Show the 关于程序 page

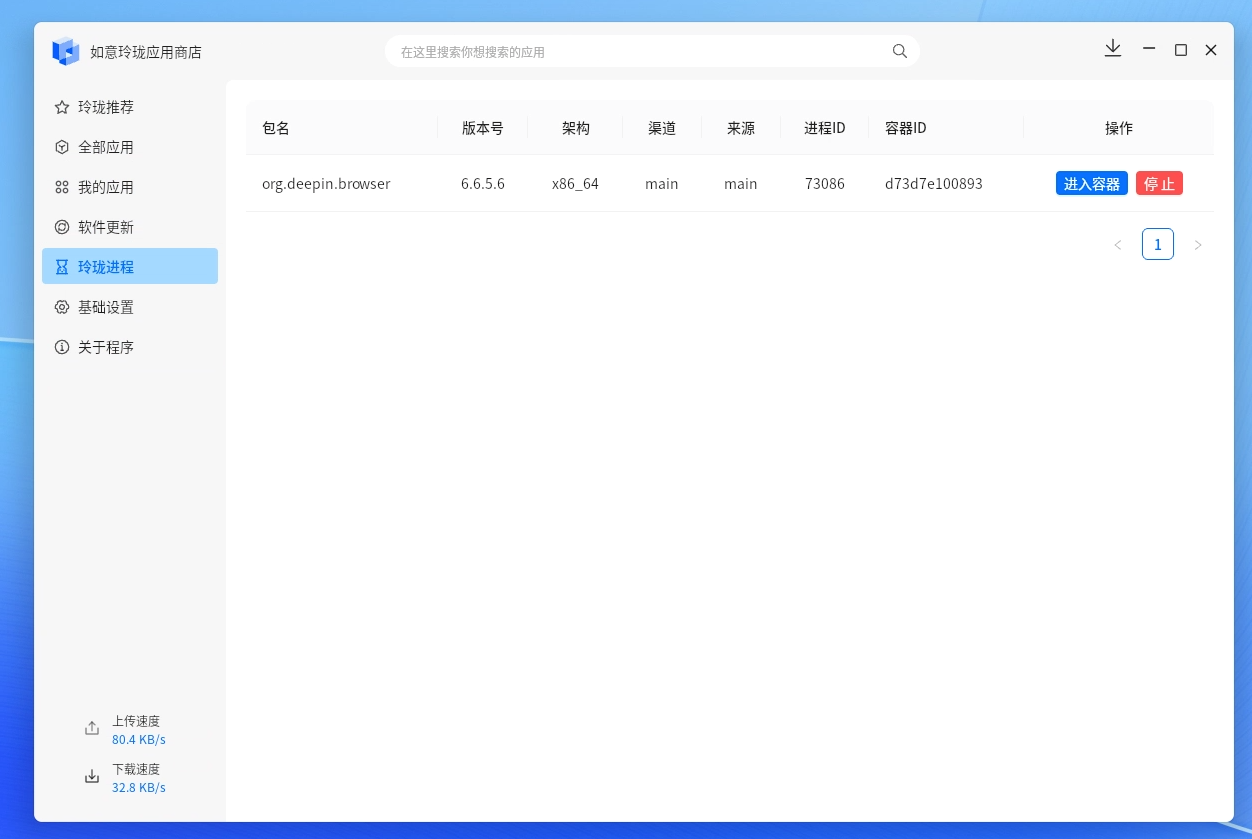pyautogui.click(x=130, y=347)
